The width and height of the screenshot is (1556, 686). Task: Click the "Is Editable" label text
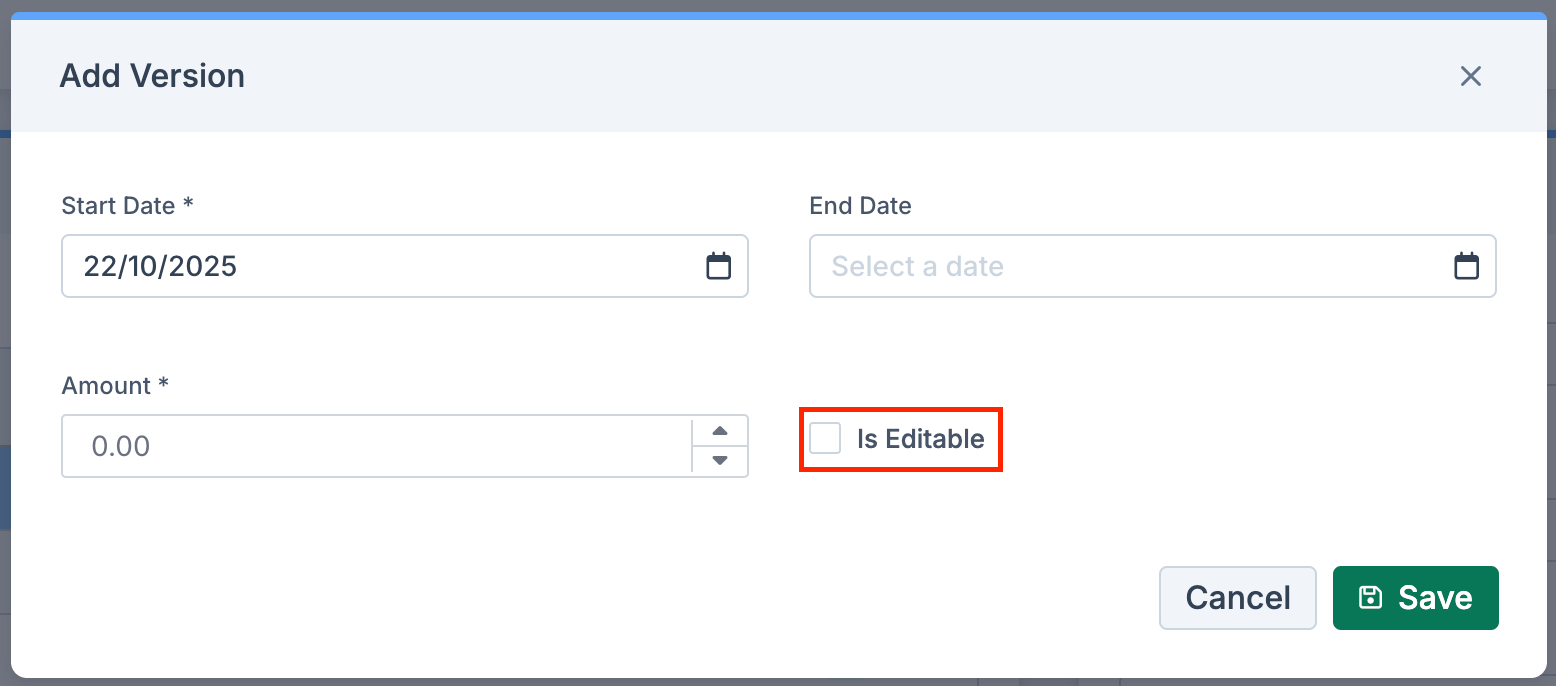pyautogui.click(x=920, y=439)
